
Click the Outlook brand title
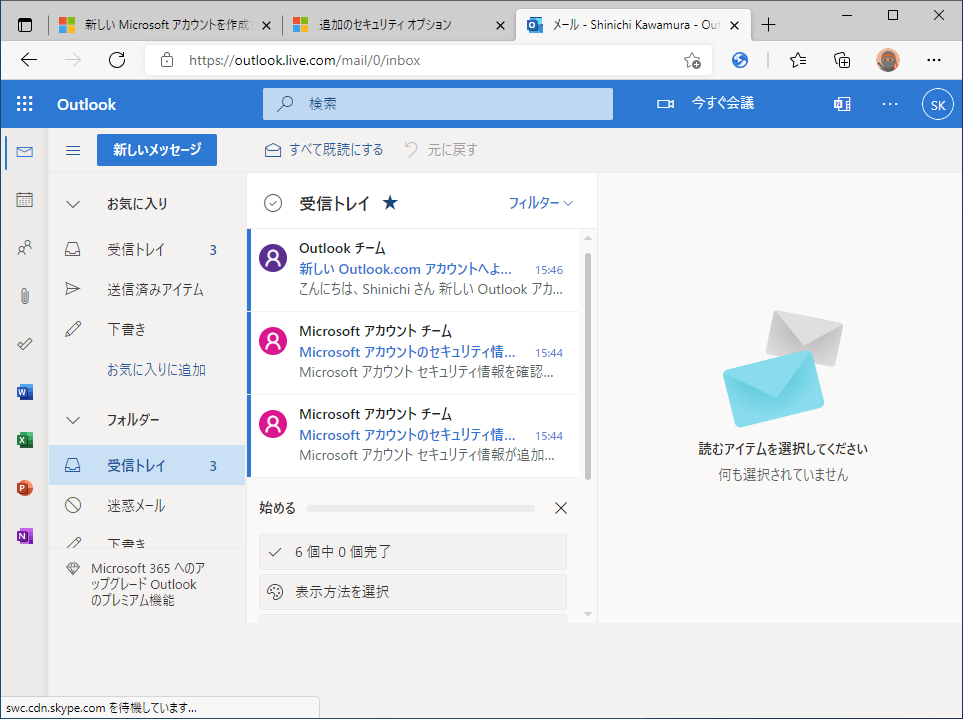pos(87,104)
